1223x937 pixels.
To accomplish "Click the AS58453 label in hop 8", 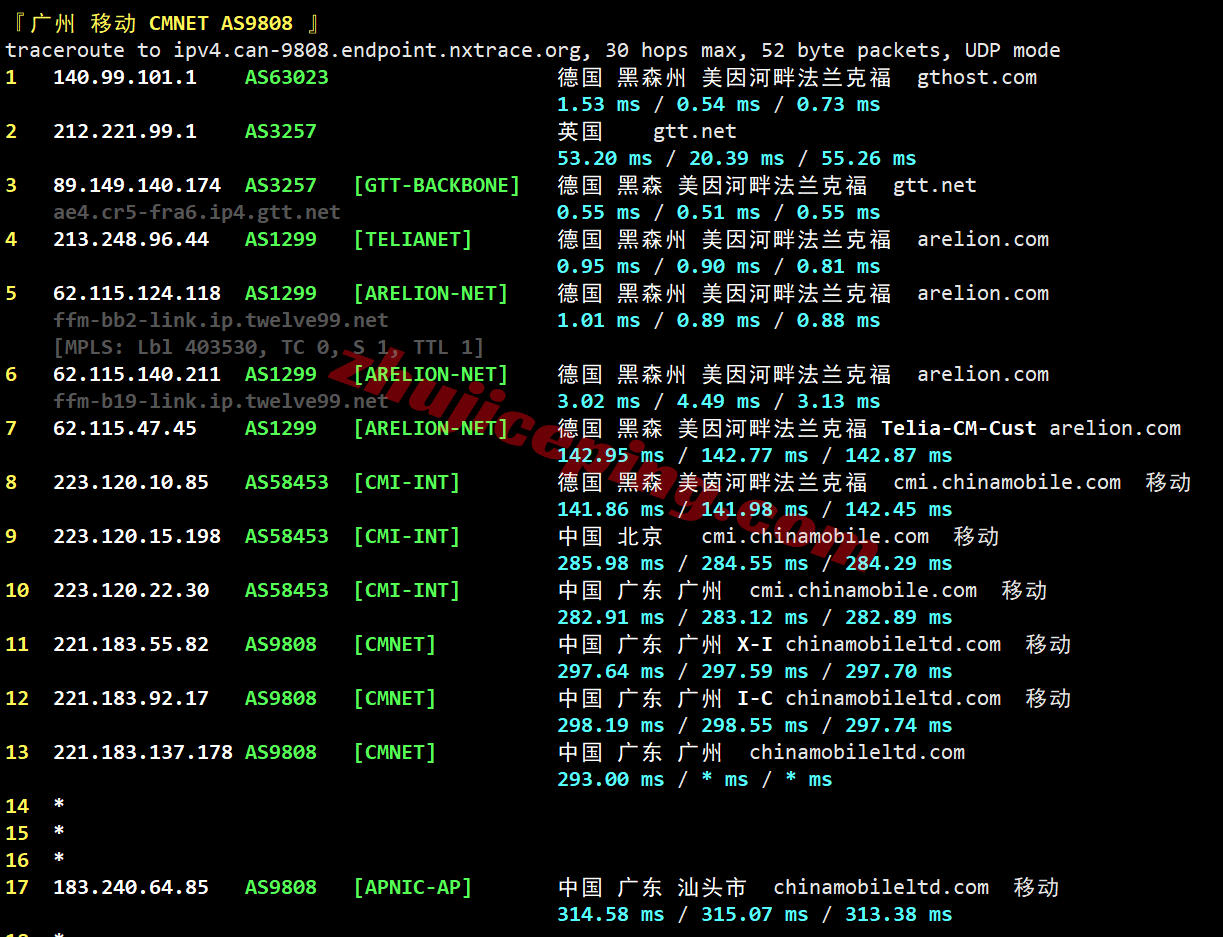I will [286, 482].
